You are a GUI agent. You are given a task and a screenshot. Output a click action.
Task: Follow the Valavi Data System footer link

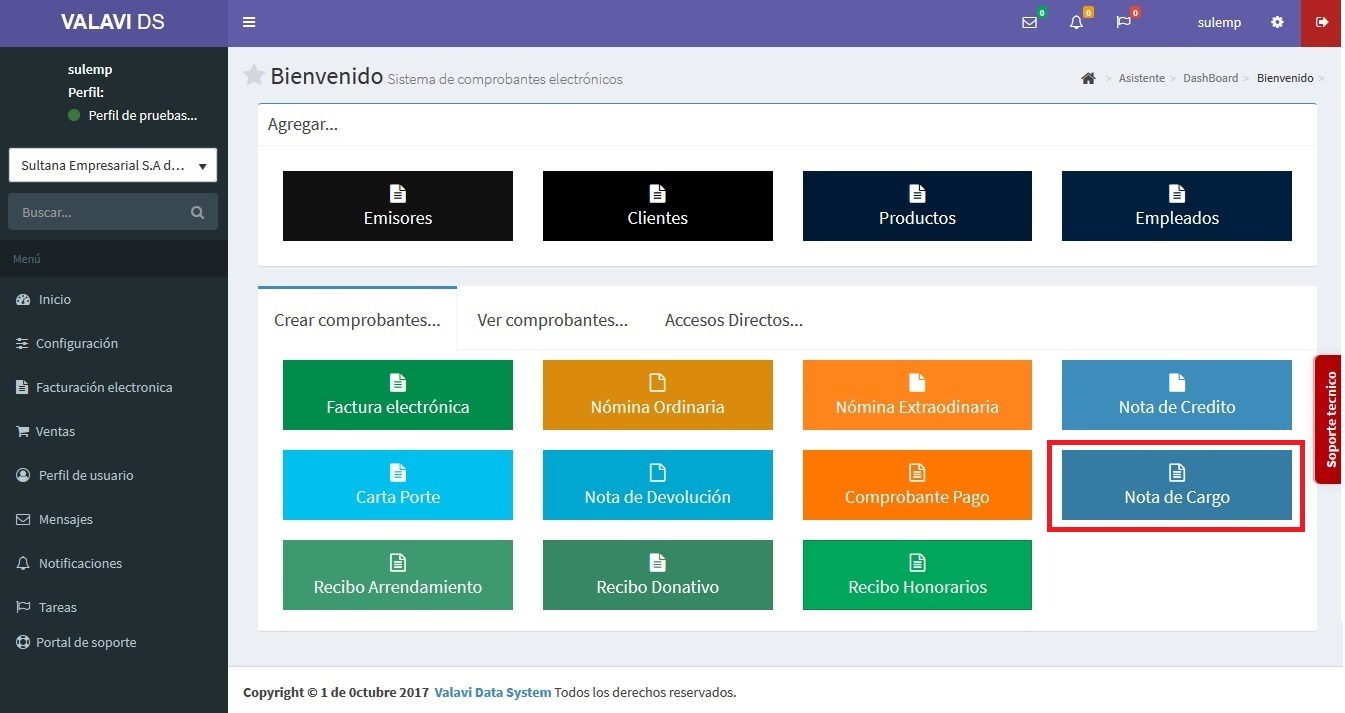(492, 692)
